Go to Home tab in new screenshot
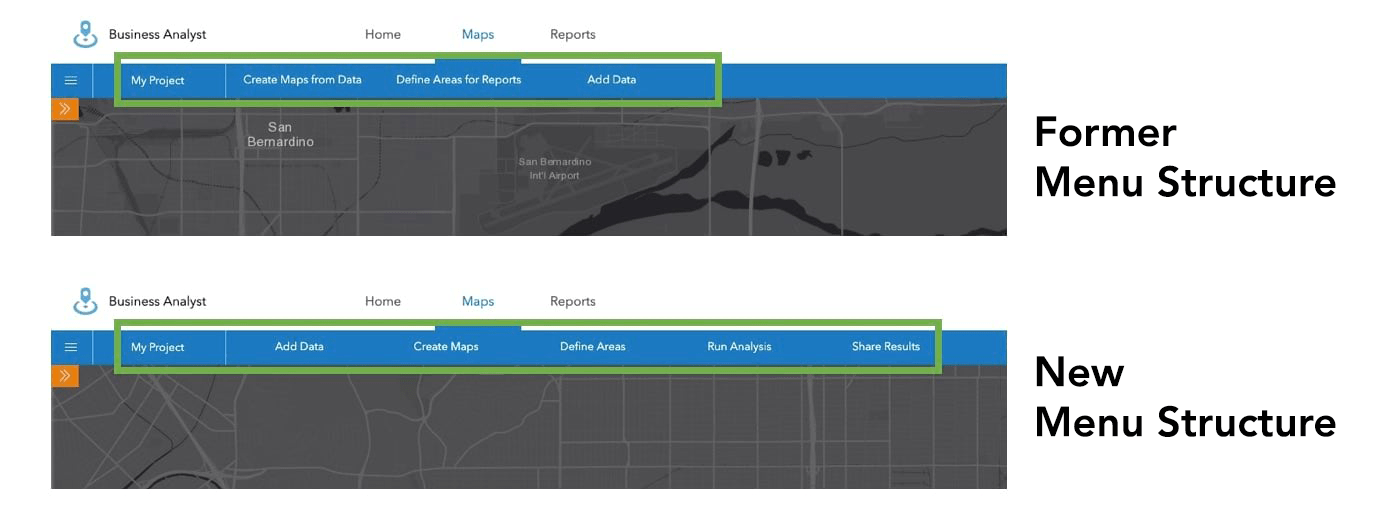1385x509 pixels. [x=383, y=301]
